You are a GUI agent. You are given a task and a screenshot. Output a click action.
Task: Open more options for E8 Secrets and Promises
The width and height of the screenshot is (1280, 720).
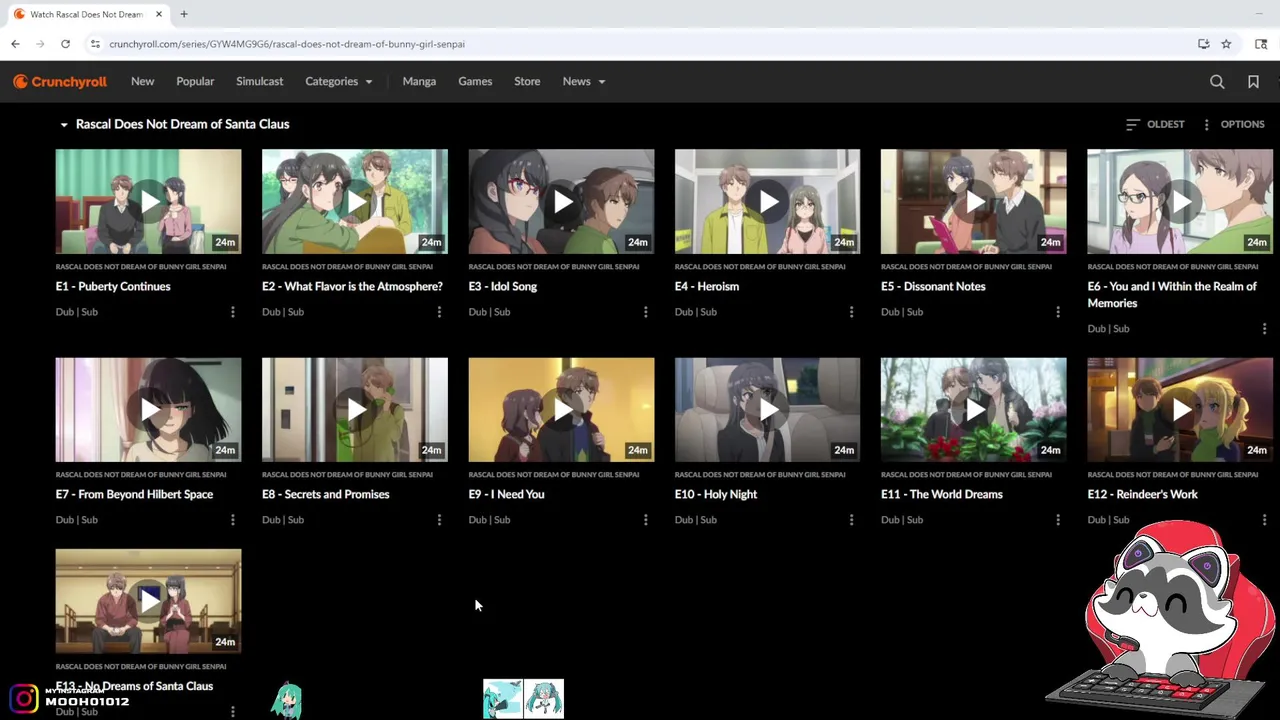pyautogui.click(x=439, y=520)
